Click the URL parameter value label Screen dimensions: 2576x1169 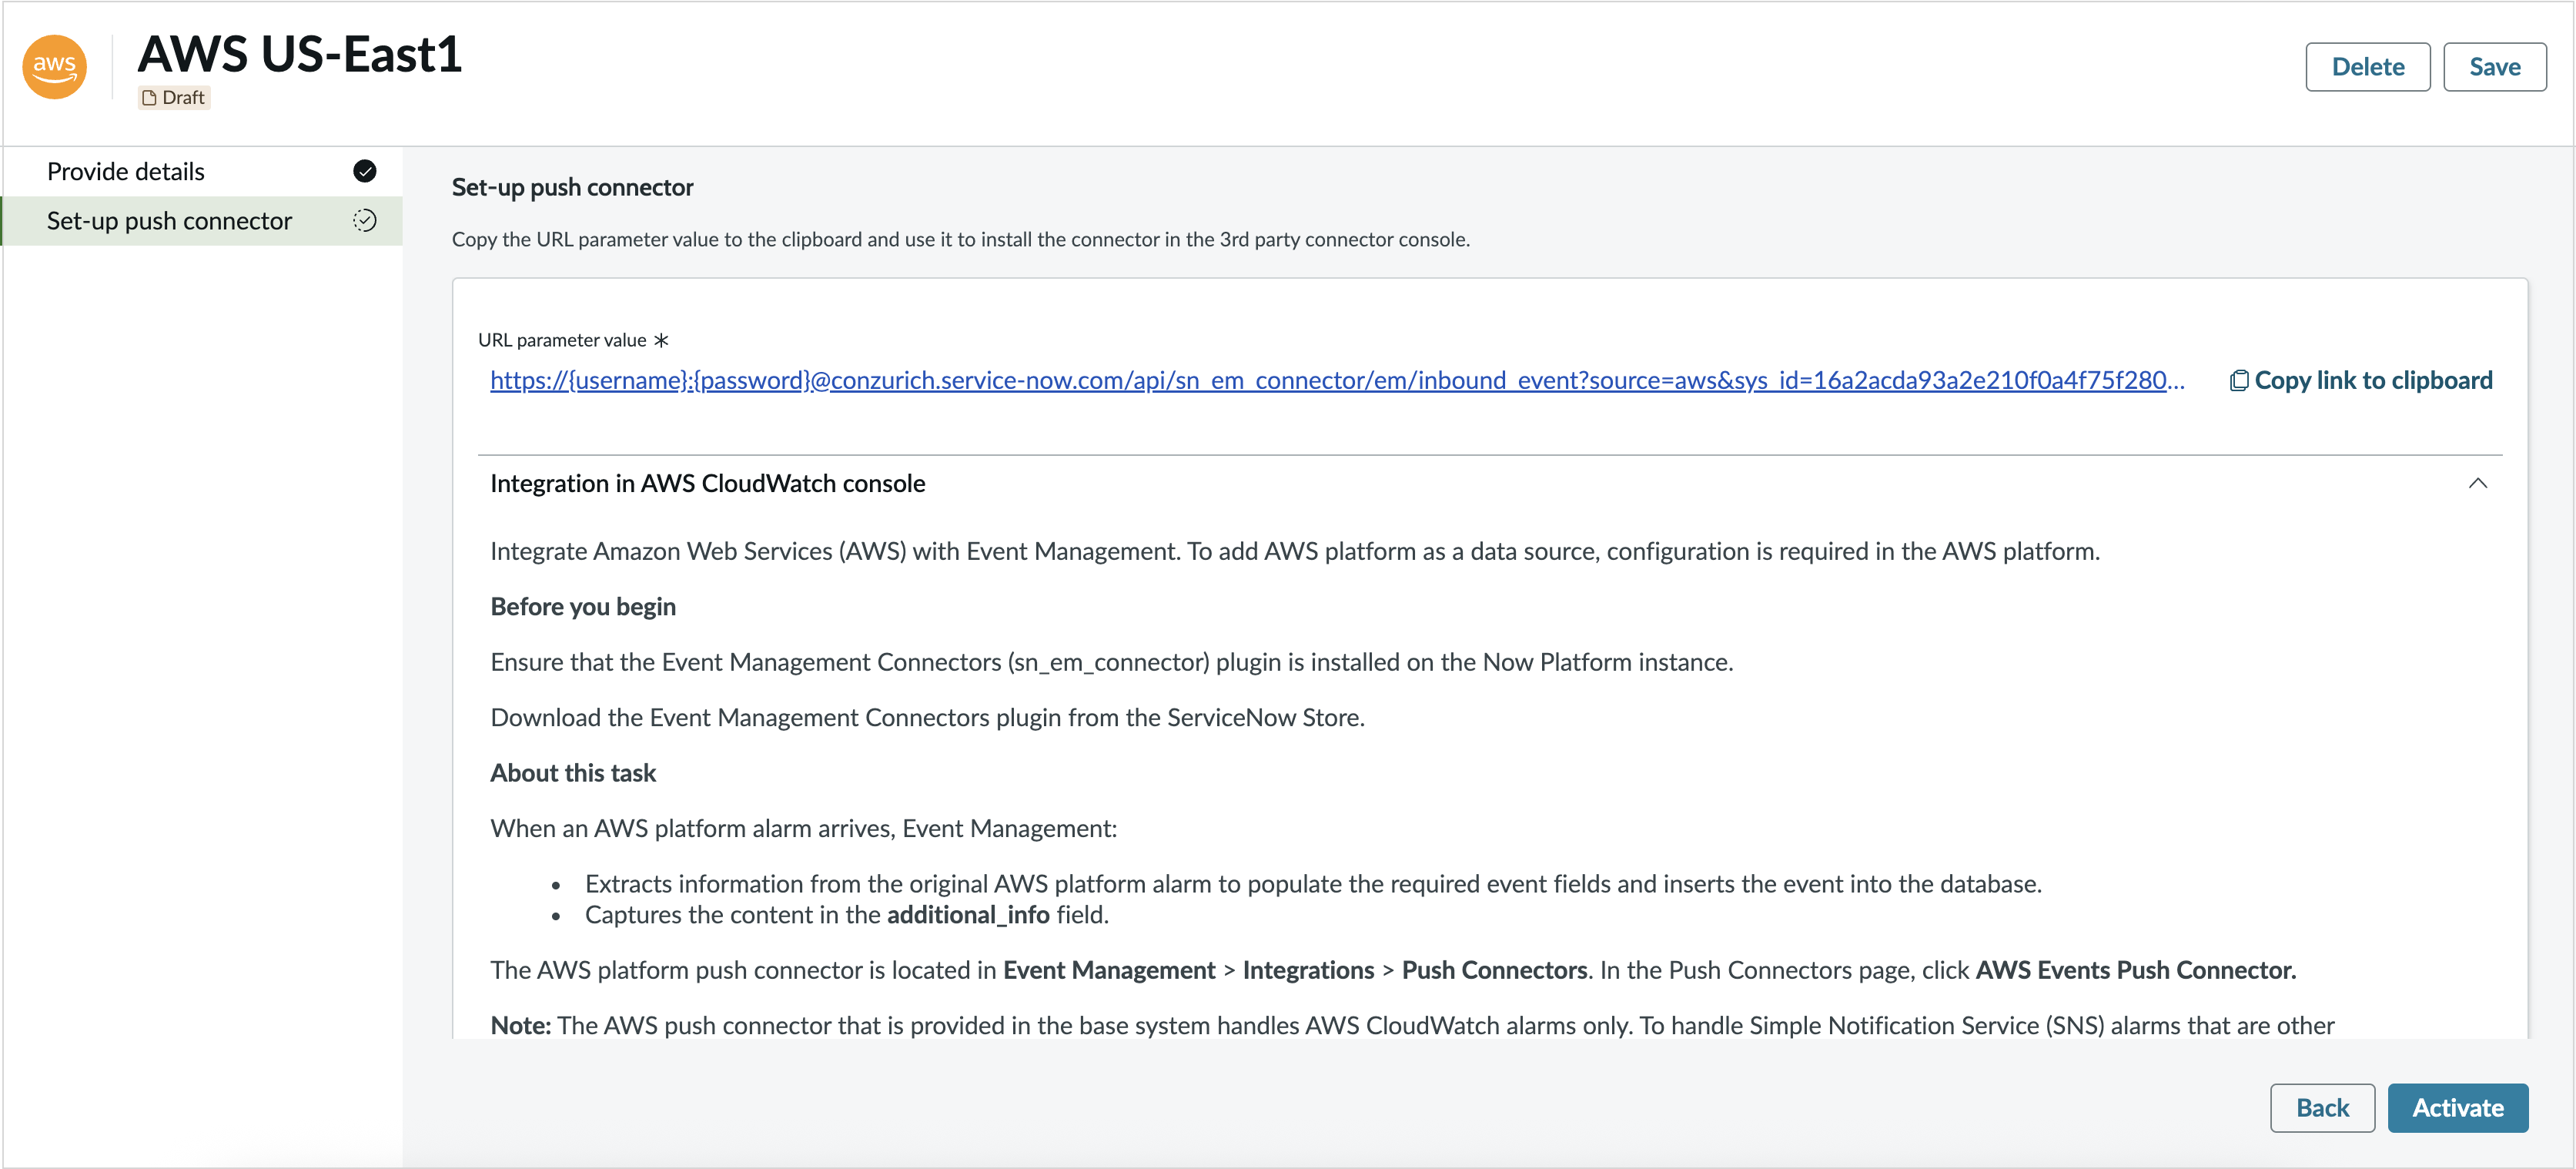(x=562, y=340)
